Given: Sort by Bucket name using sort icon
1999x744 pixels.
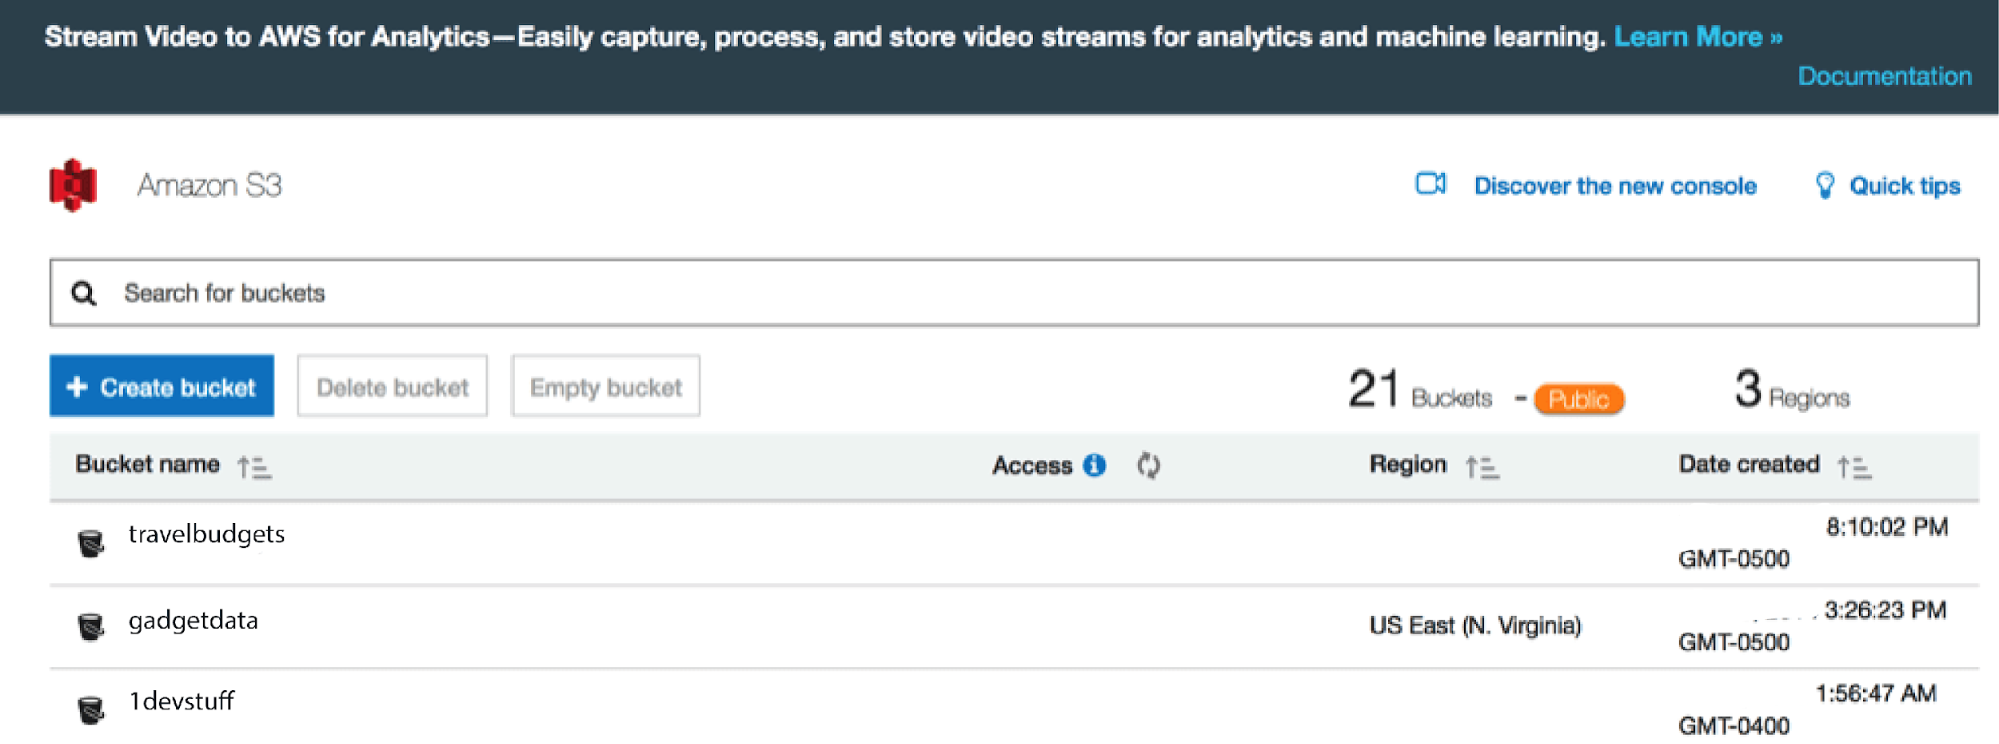Looking at the screenshot, I should pos(254,467).
